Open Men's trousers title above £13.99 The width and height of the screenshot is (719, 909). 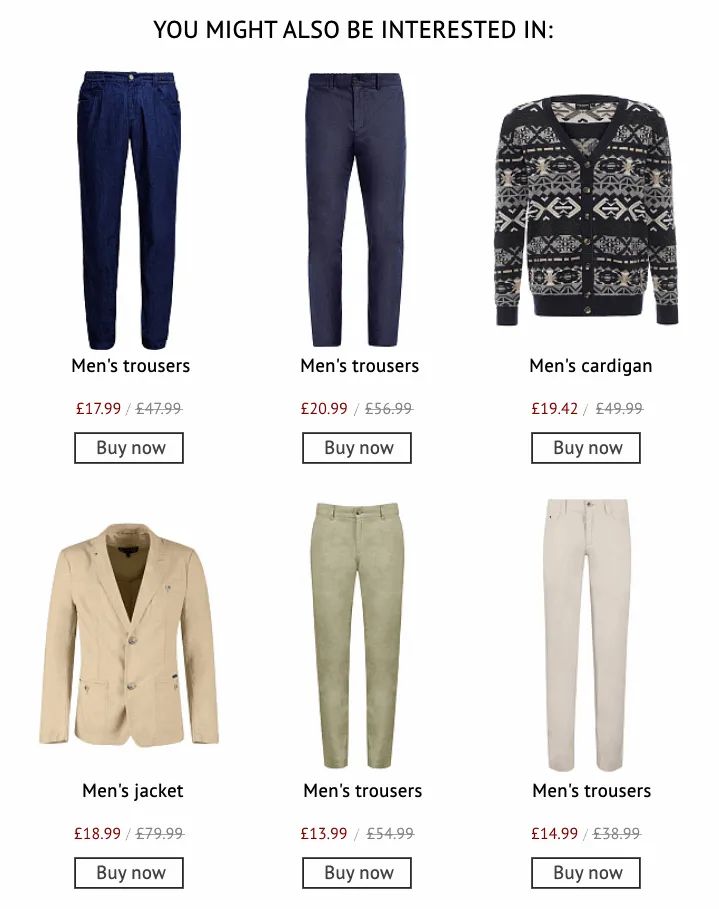pyautogui.click(x=362, y=791)
